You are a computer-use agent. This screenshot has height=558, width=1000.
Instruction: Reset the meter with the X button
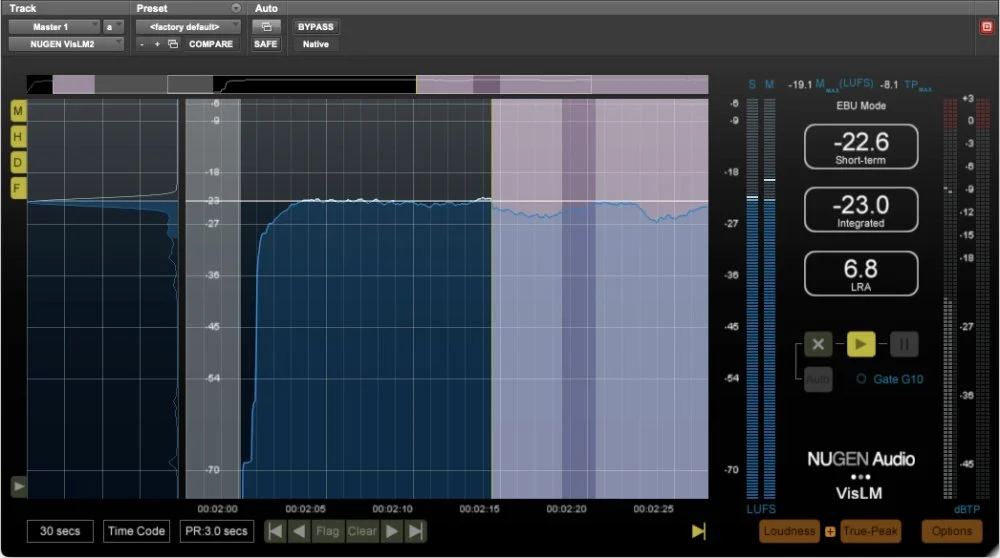pyautogui.click(x=818, y=344)
